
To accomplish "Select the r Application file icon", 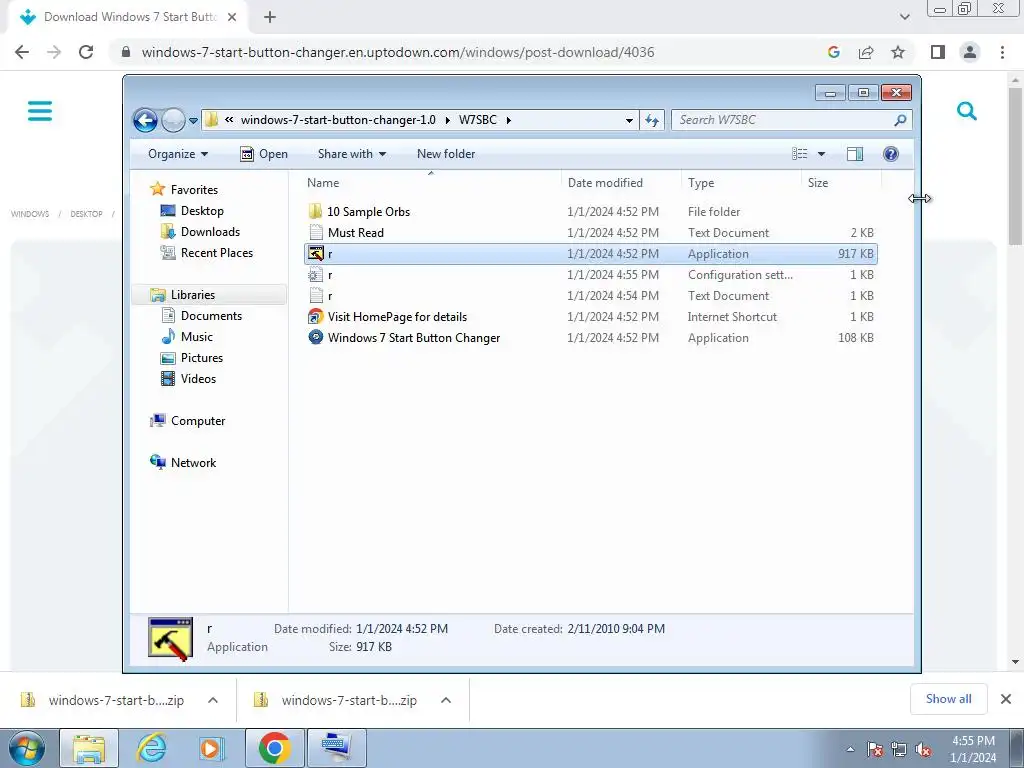I will (x=316, y=254).
